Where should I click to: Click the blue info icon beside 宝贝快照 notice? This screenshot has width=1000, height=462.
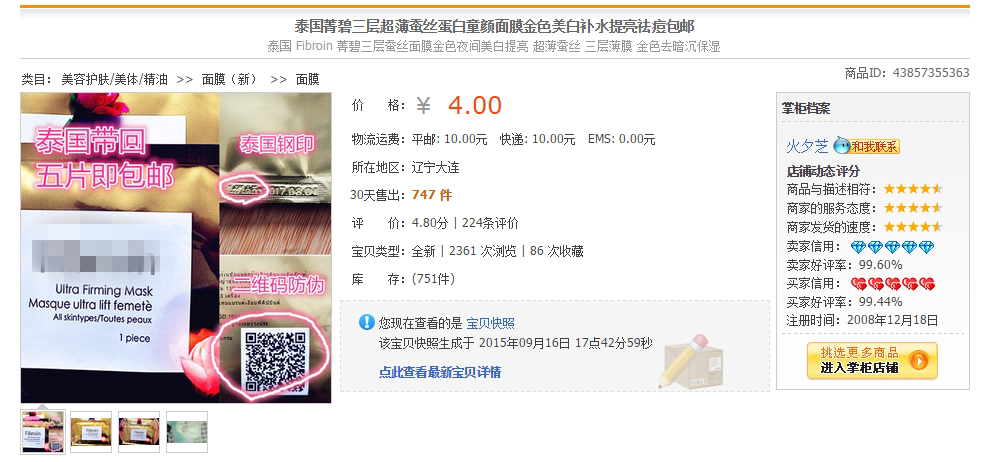point(367,322)
